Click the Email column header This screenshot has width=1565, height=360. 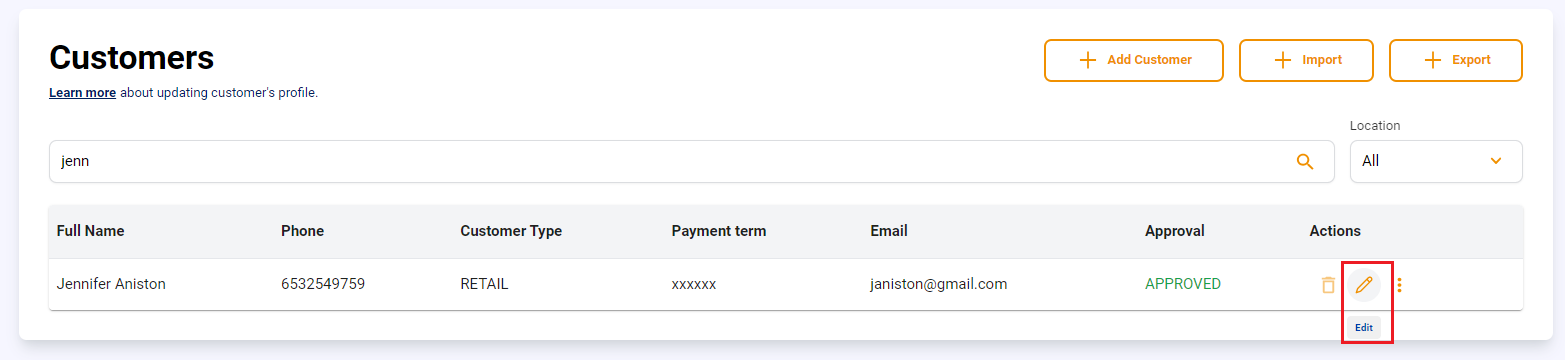(x=889, y=231)
